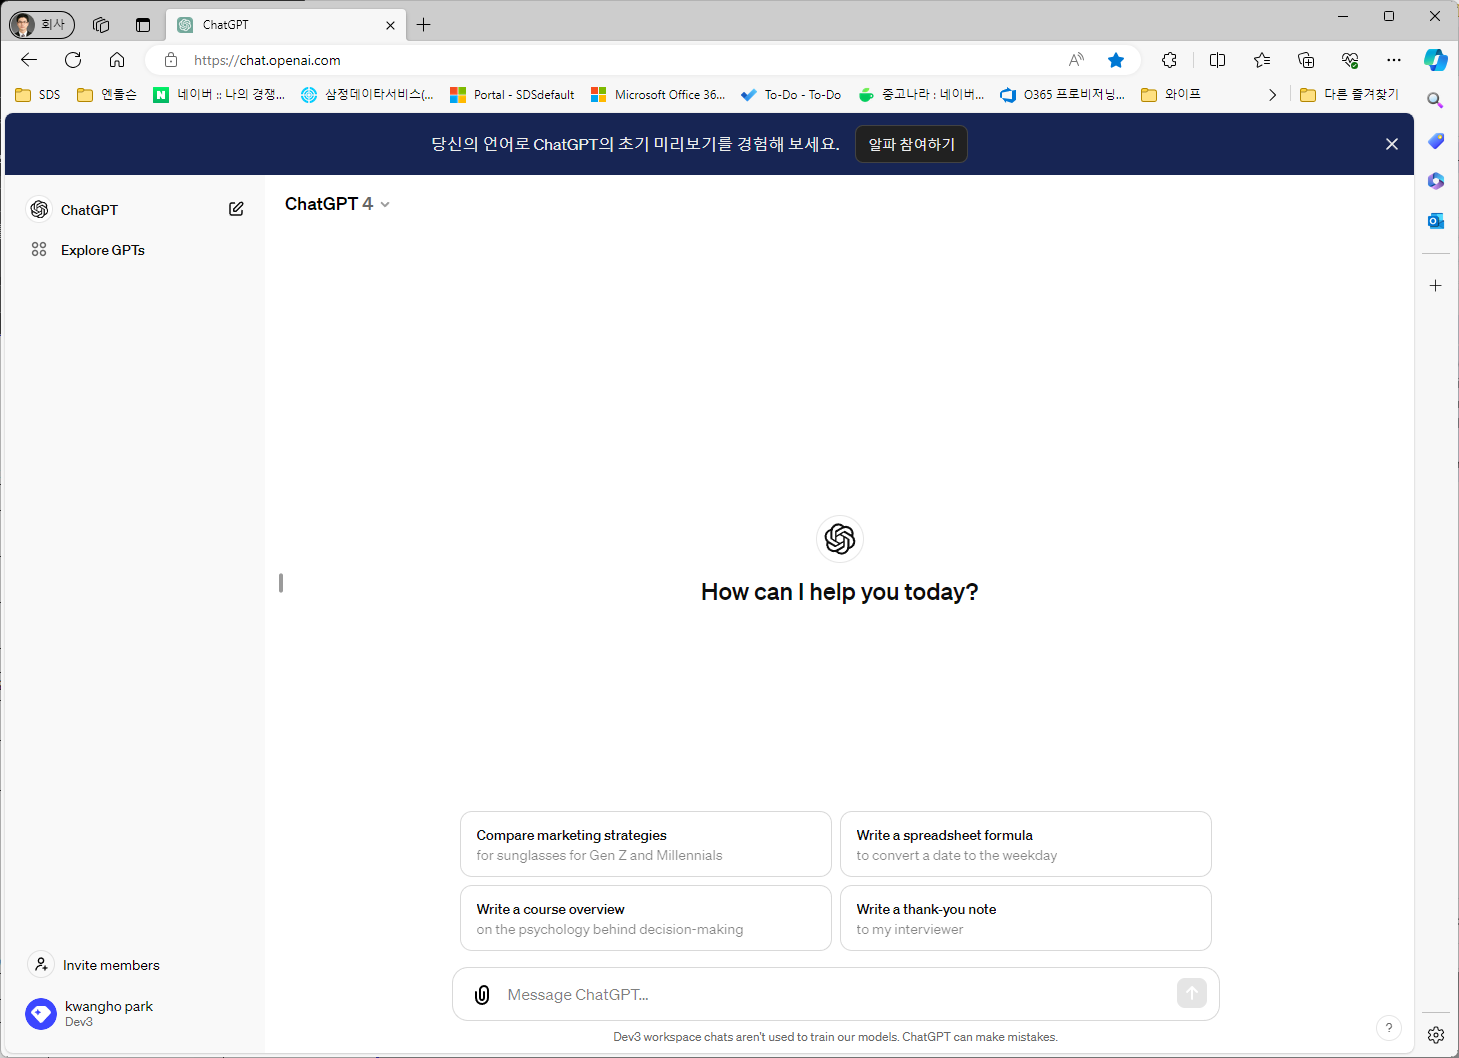Open a new browser tab

tap(424, 25)
